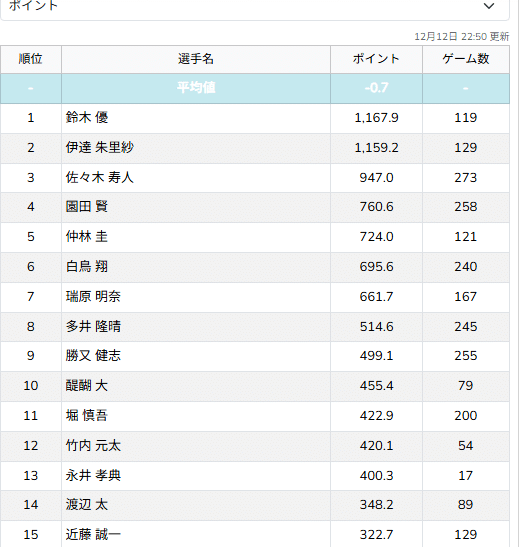Click the points value 661.7
Screen dimensions: 519x547
tap(376, 297)
